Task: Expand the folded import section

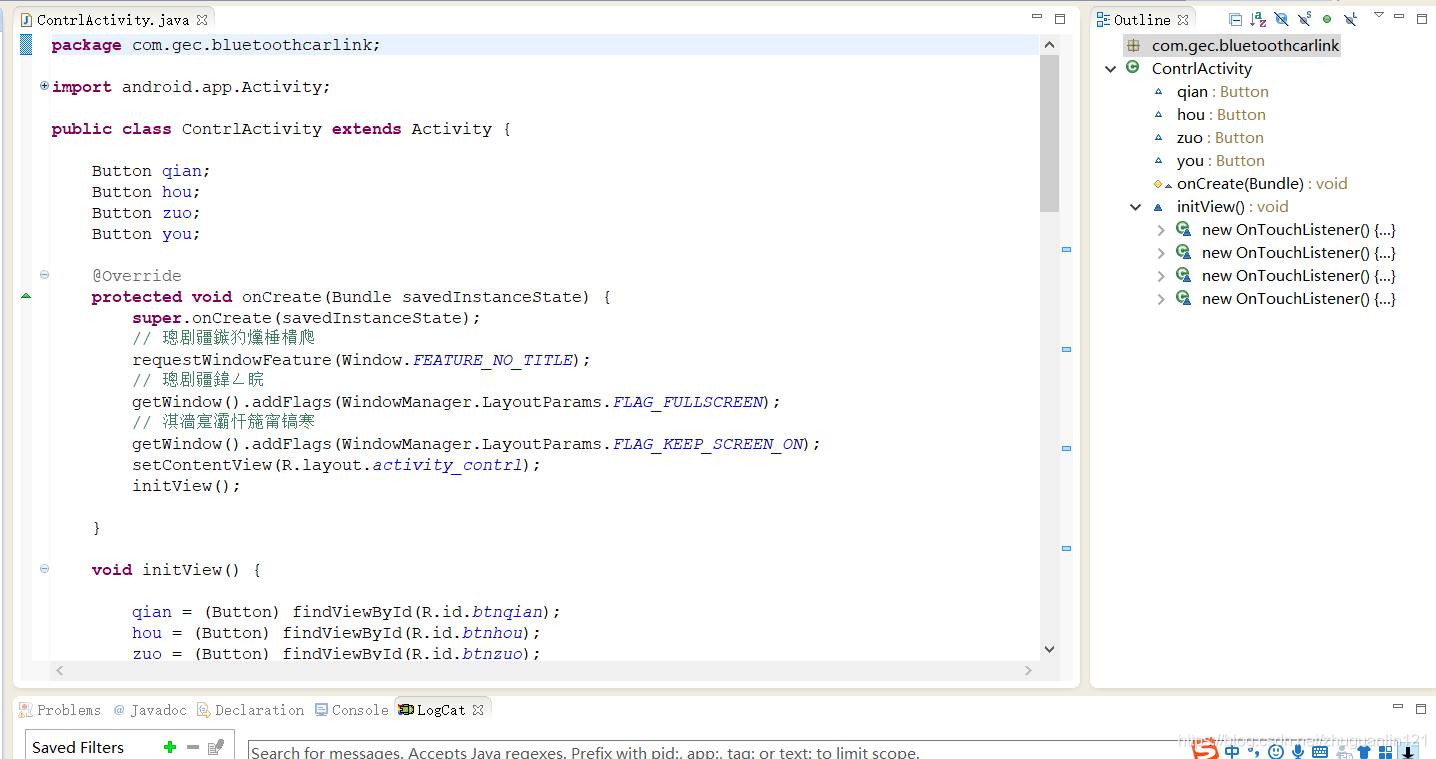Action: pos(44,86)
